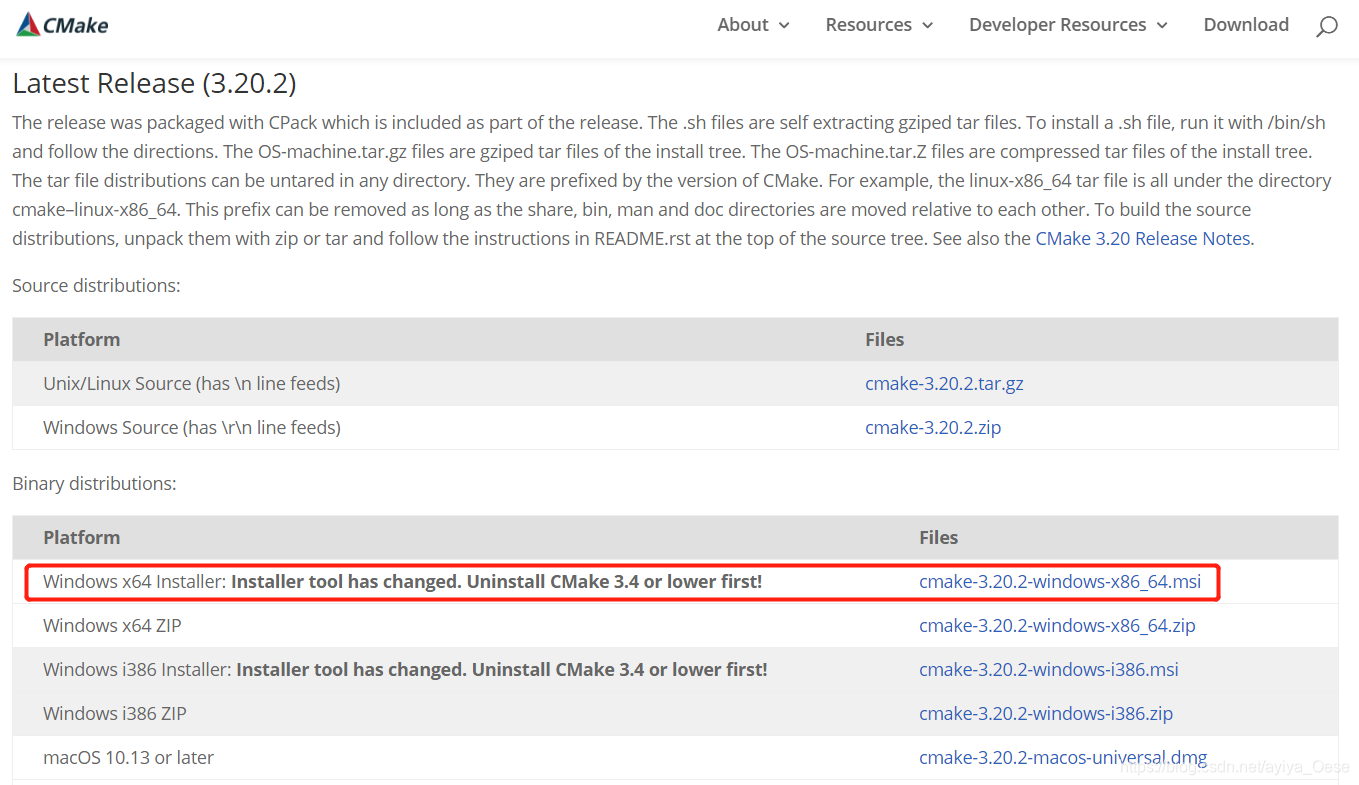Click the macOS 10.13 or later label
1359x785 pixels.
[128, 757]
